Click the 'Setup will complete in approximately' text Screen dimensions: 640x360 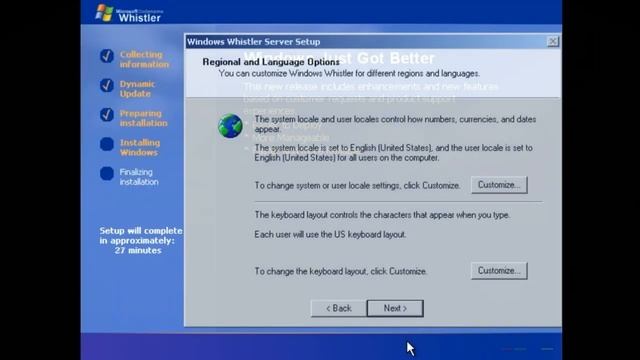click(141, 236)
